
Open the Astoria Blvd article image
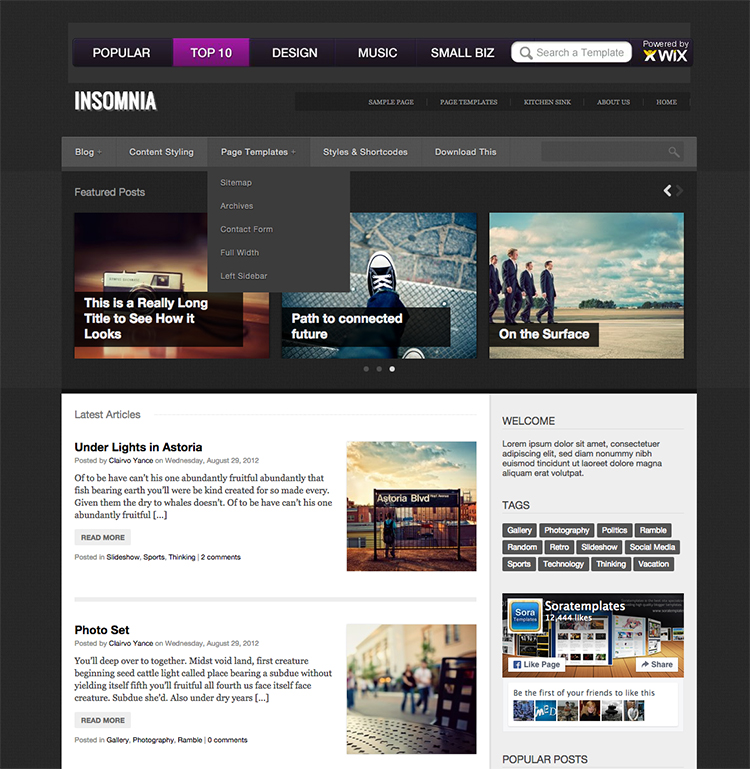coord(412,506)
